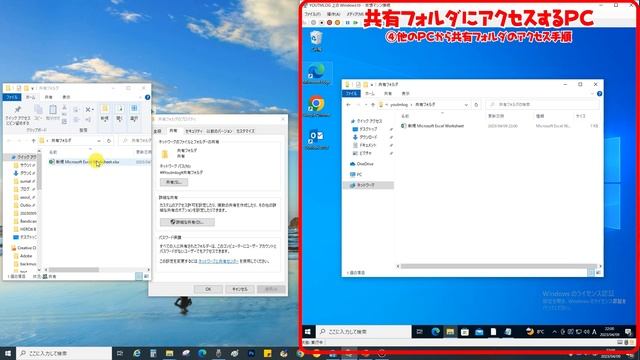Open recent locations dropdown in VM Explorer

pos(366,105)
